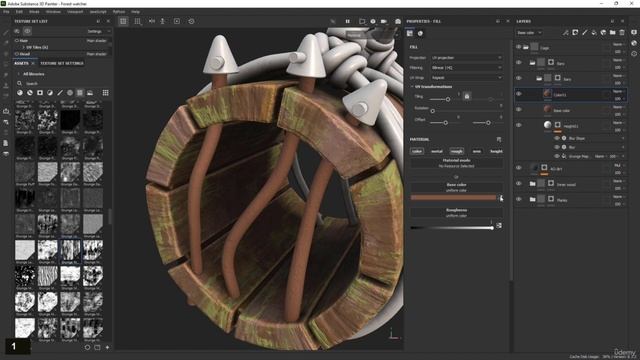Add a mask icon in Layers toolbar
The width and height of the screenshot is (640, 360).
coord(575,32)
